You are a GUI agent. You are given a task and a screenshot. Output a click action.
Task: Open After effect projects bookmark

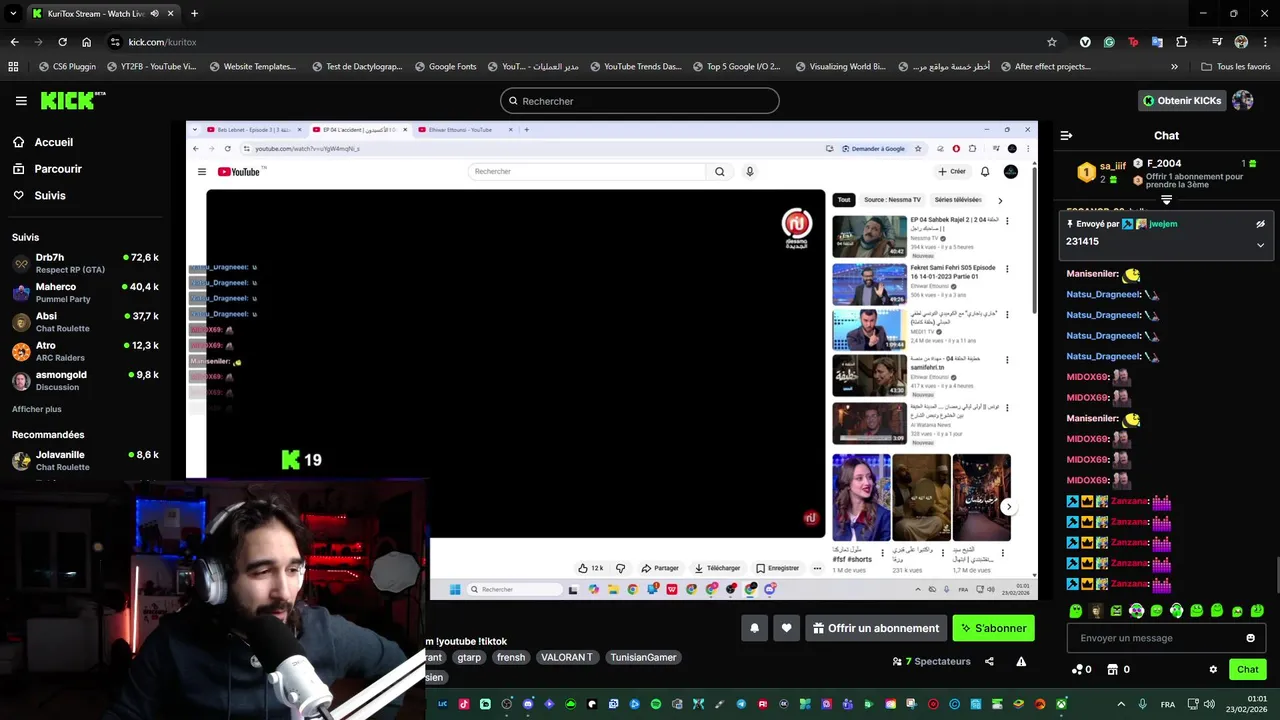tap(1045, 67)
